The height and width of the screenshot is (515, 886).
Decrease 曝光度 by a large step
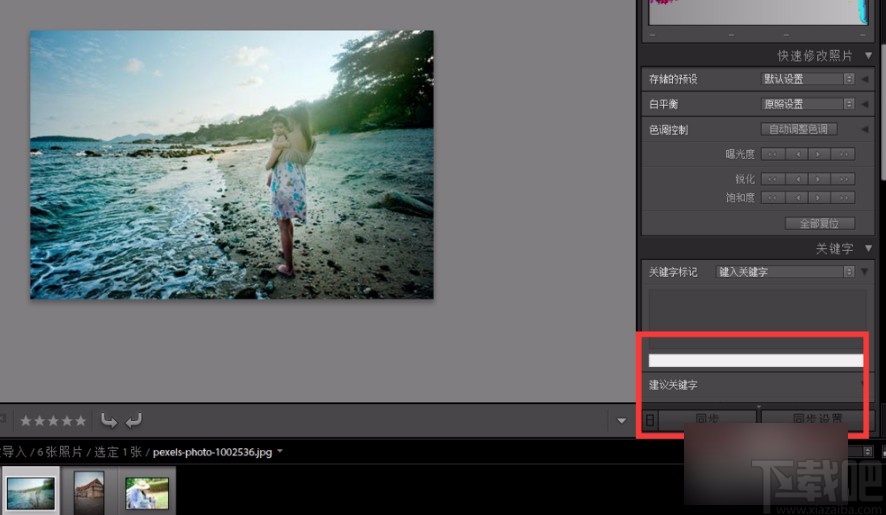(x=772, y=154)
